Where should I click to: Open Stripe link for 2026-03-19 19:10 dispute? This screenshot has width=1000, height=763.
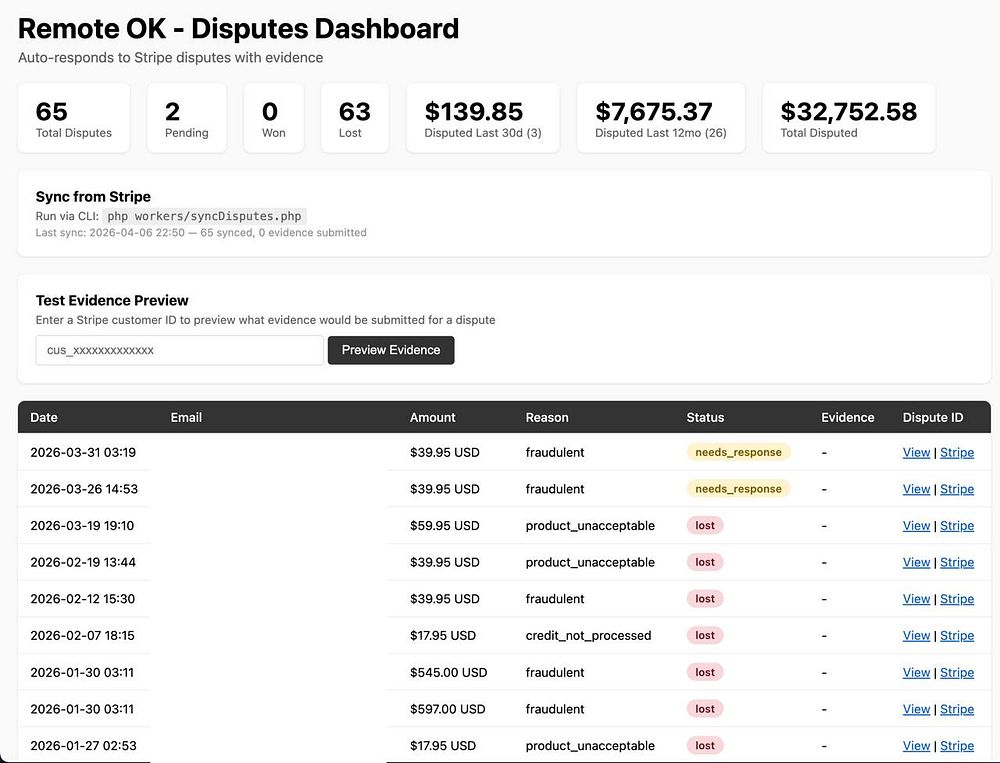(x=957, y=526)
